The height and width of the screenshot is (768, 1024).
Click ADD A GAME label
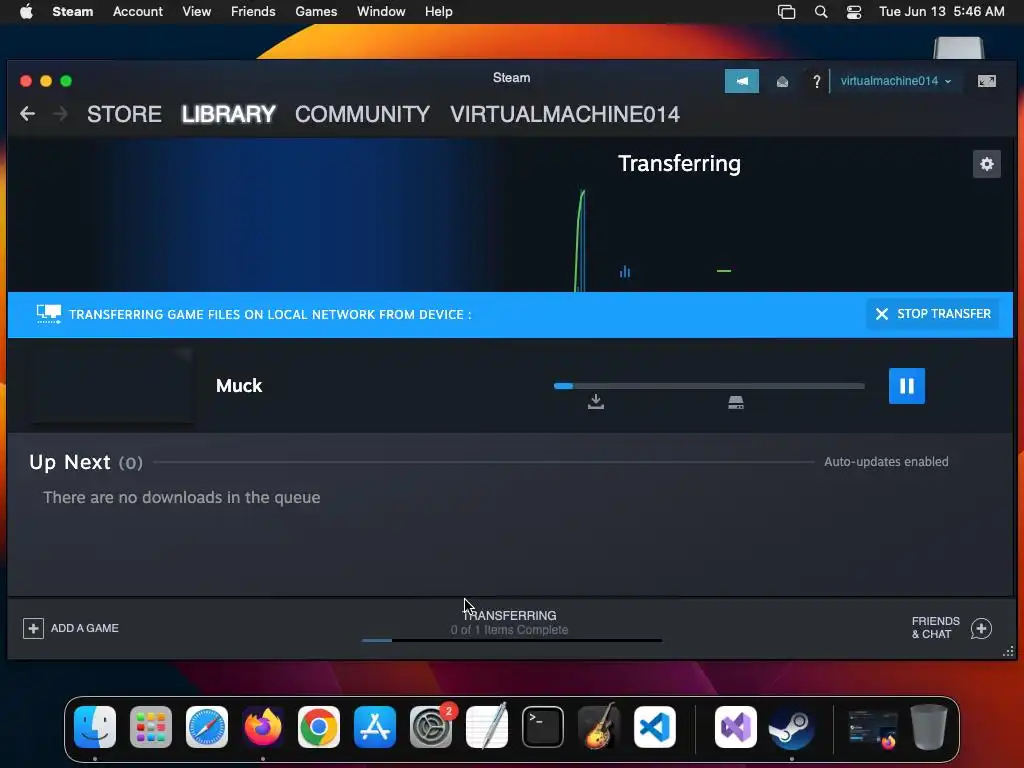click(85, 628)
